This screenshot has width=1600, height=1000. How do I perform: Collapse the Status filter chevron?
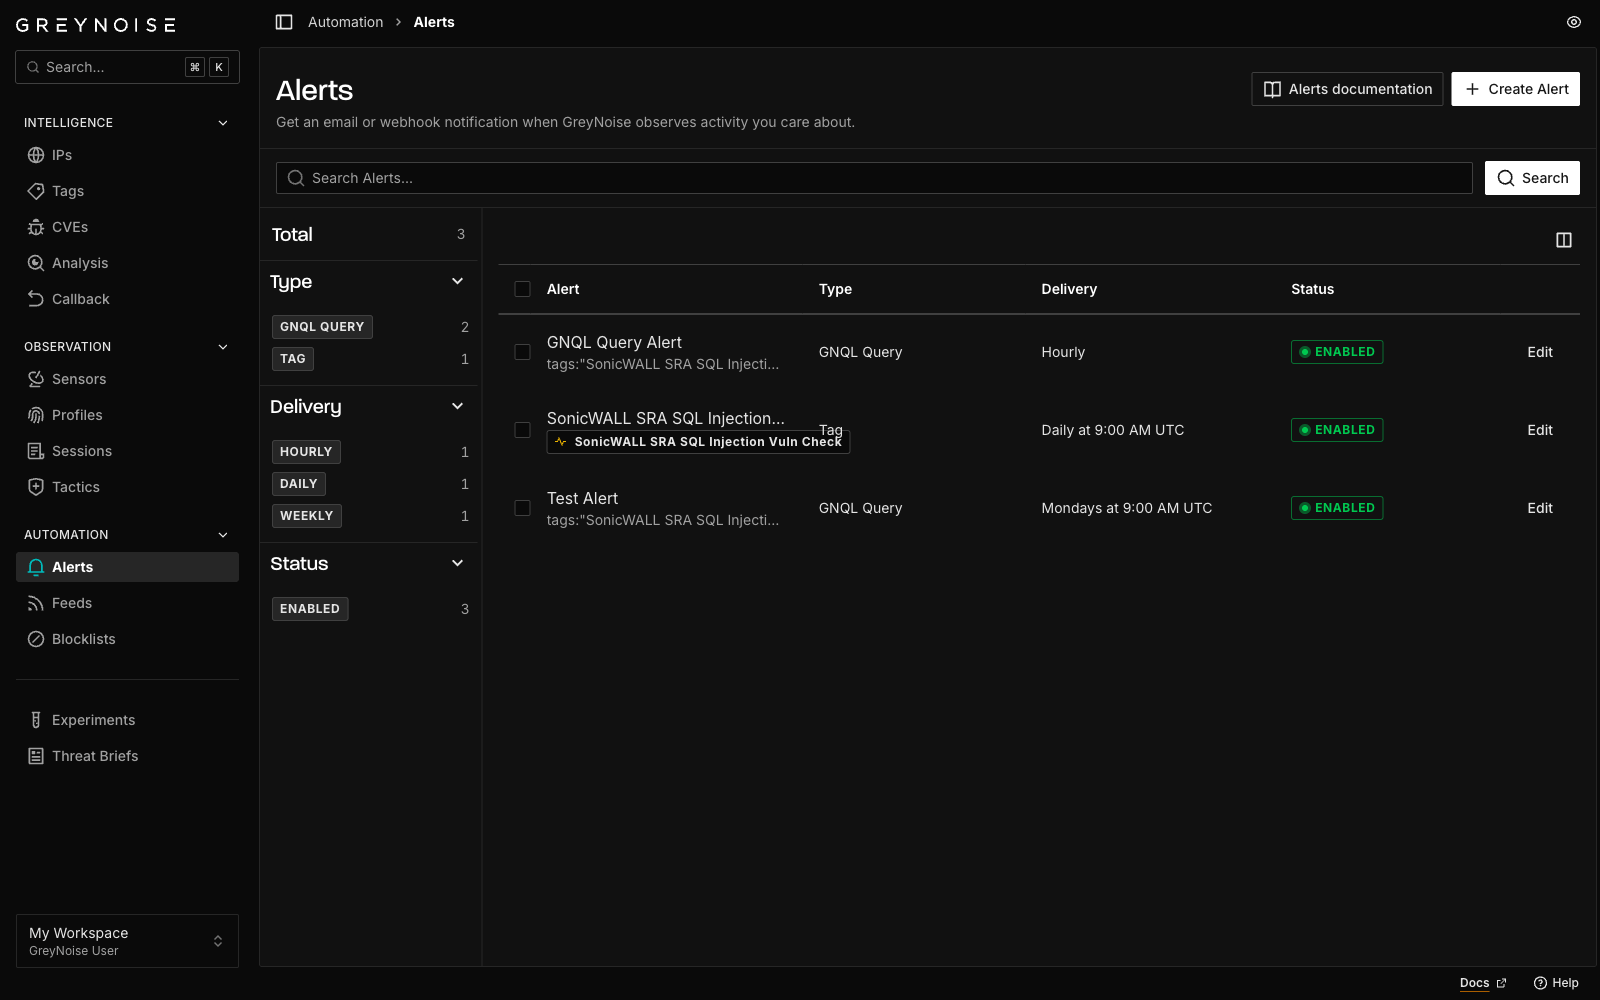pos(458,564)
